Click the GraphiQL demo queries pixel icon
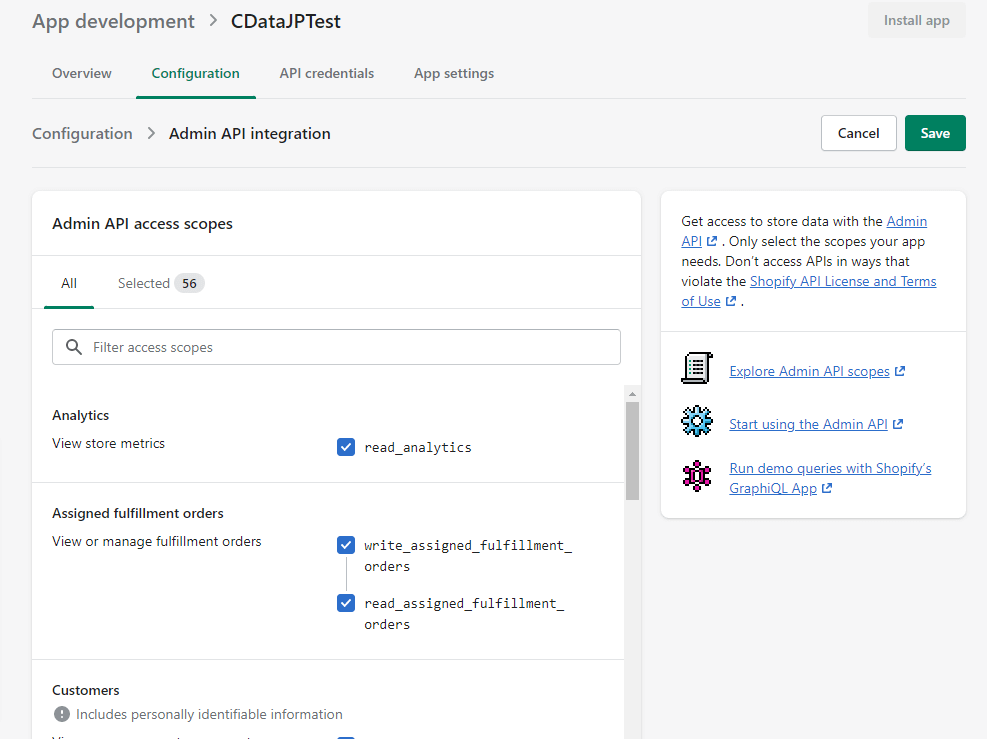 pyautogui.click(x=697, y=475)
